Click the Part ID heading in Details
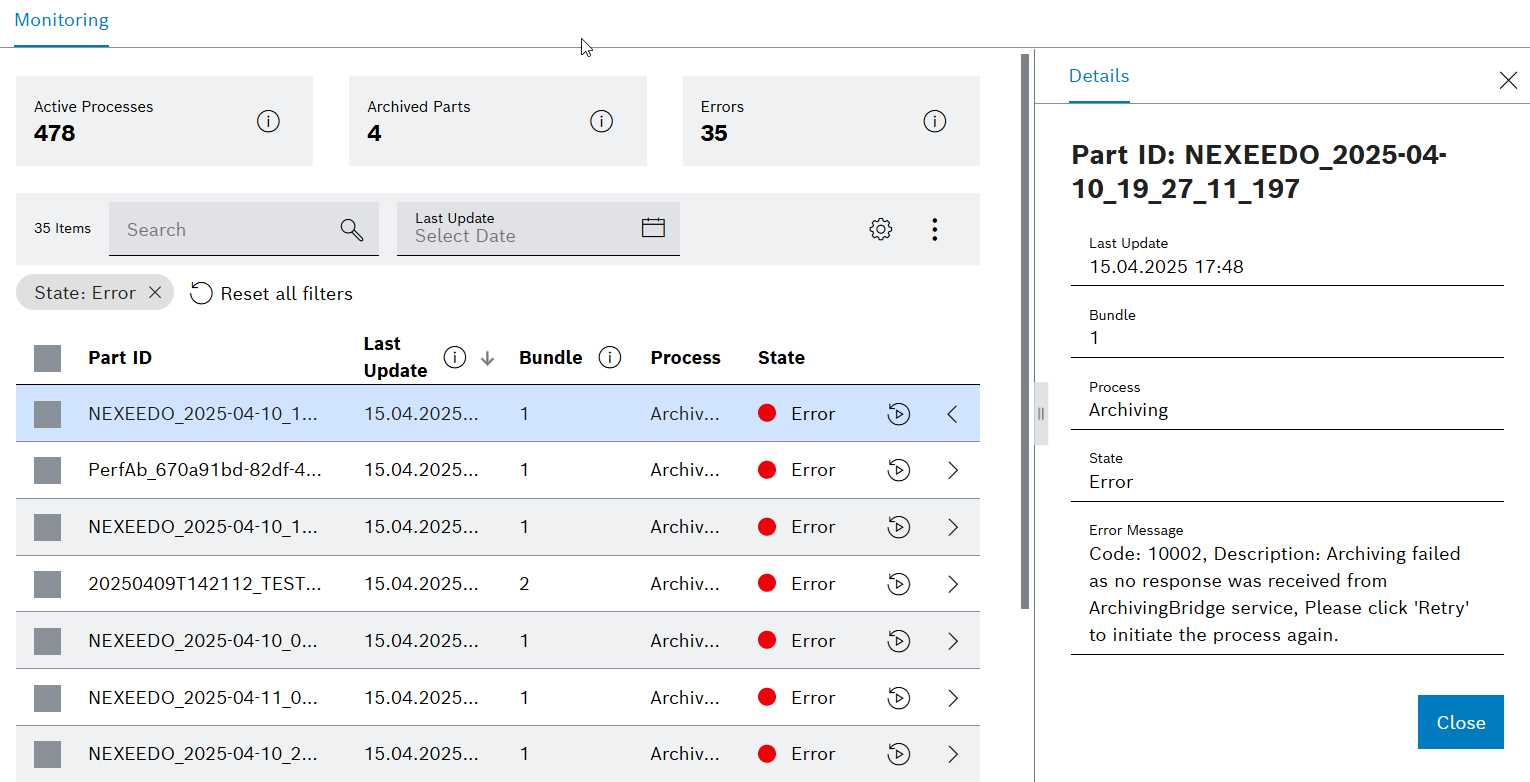 tap(1259, 171)
